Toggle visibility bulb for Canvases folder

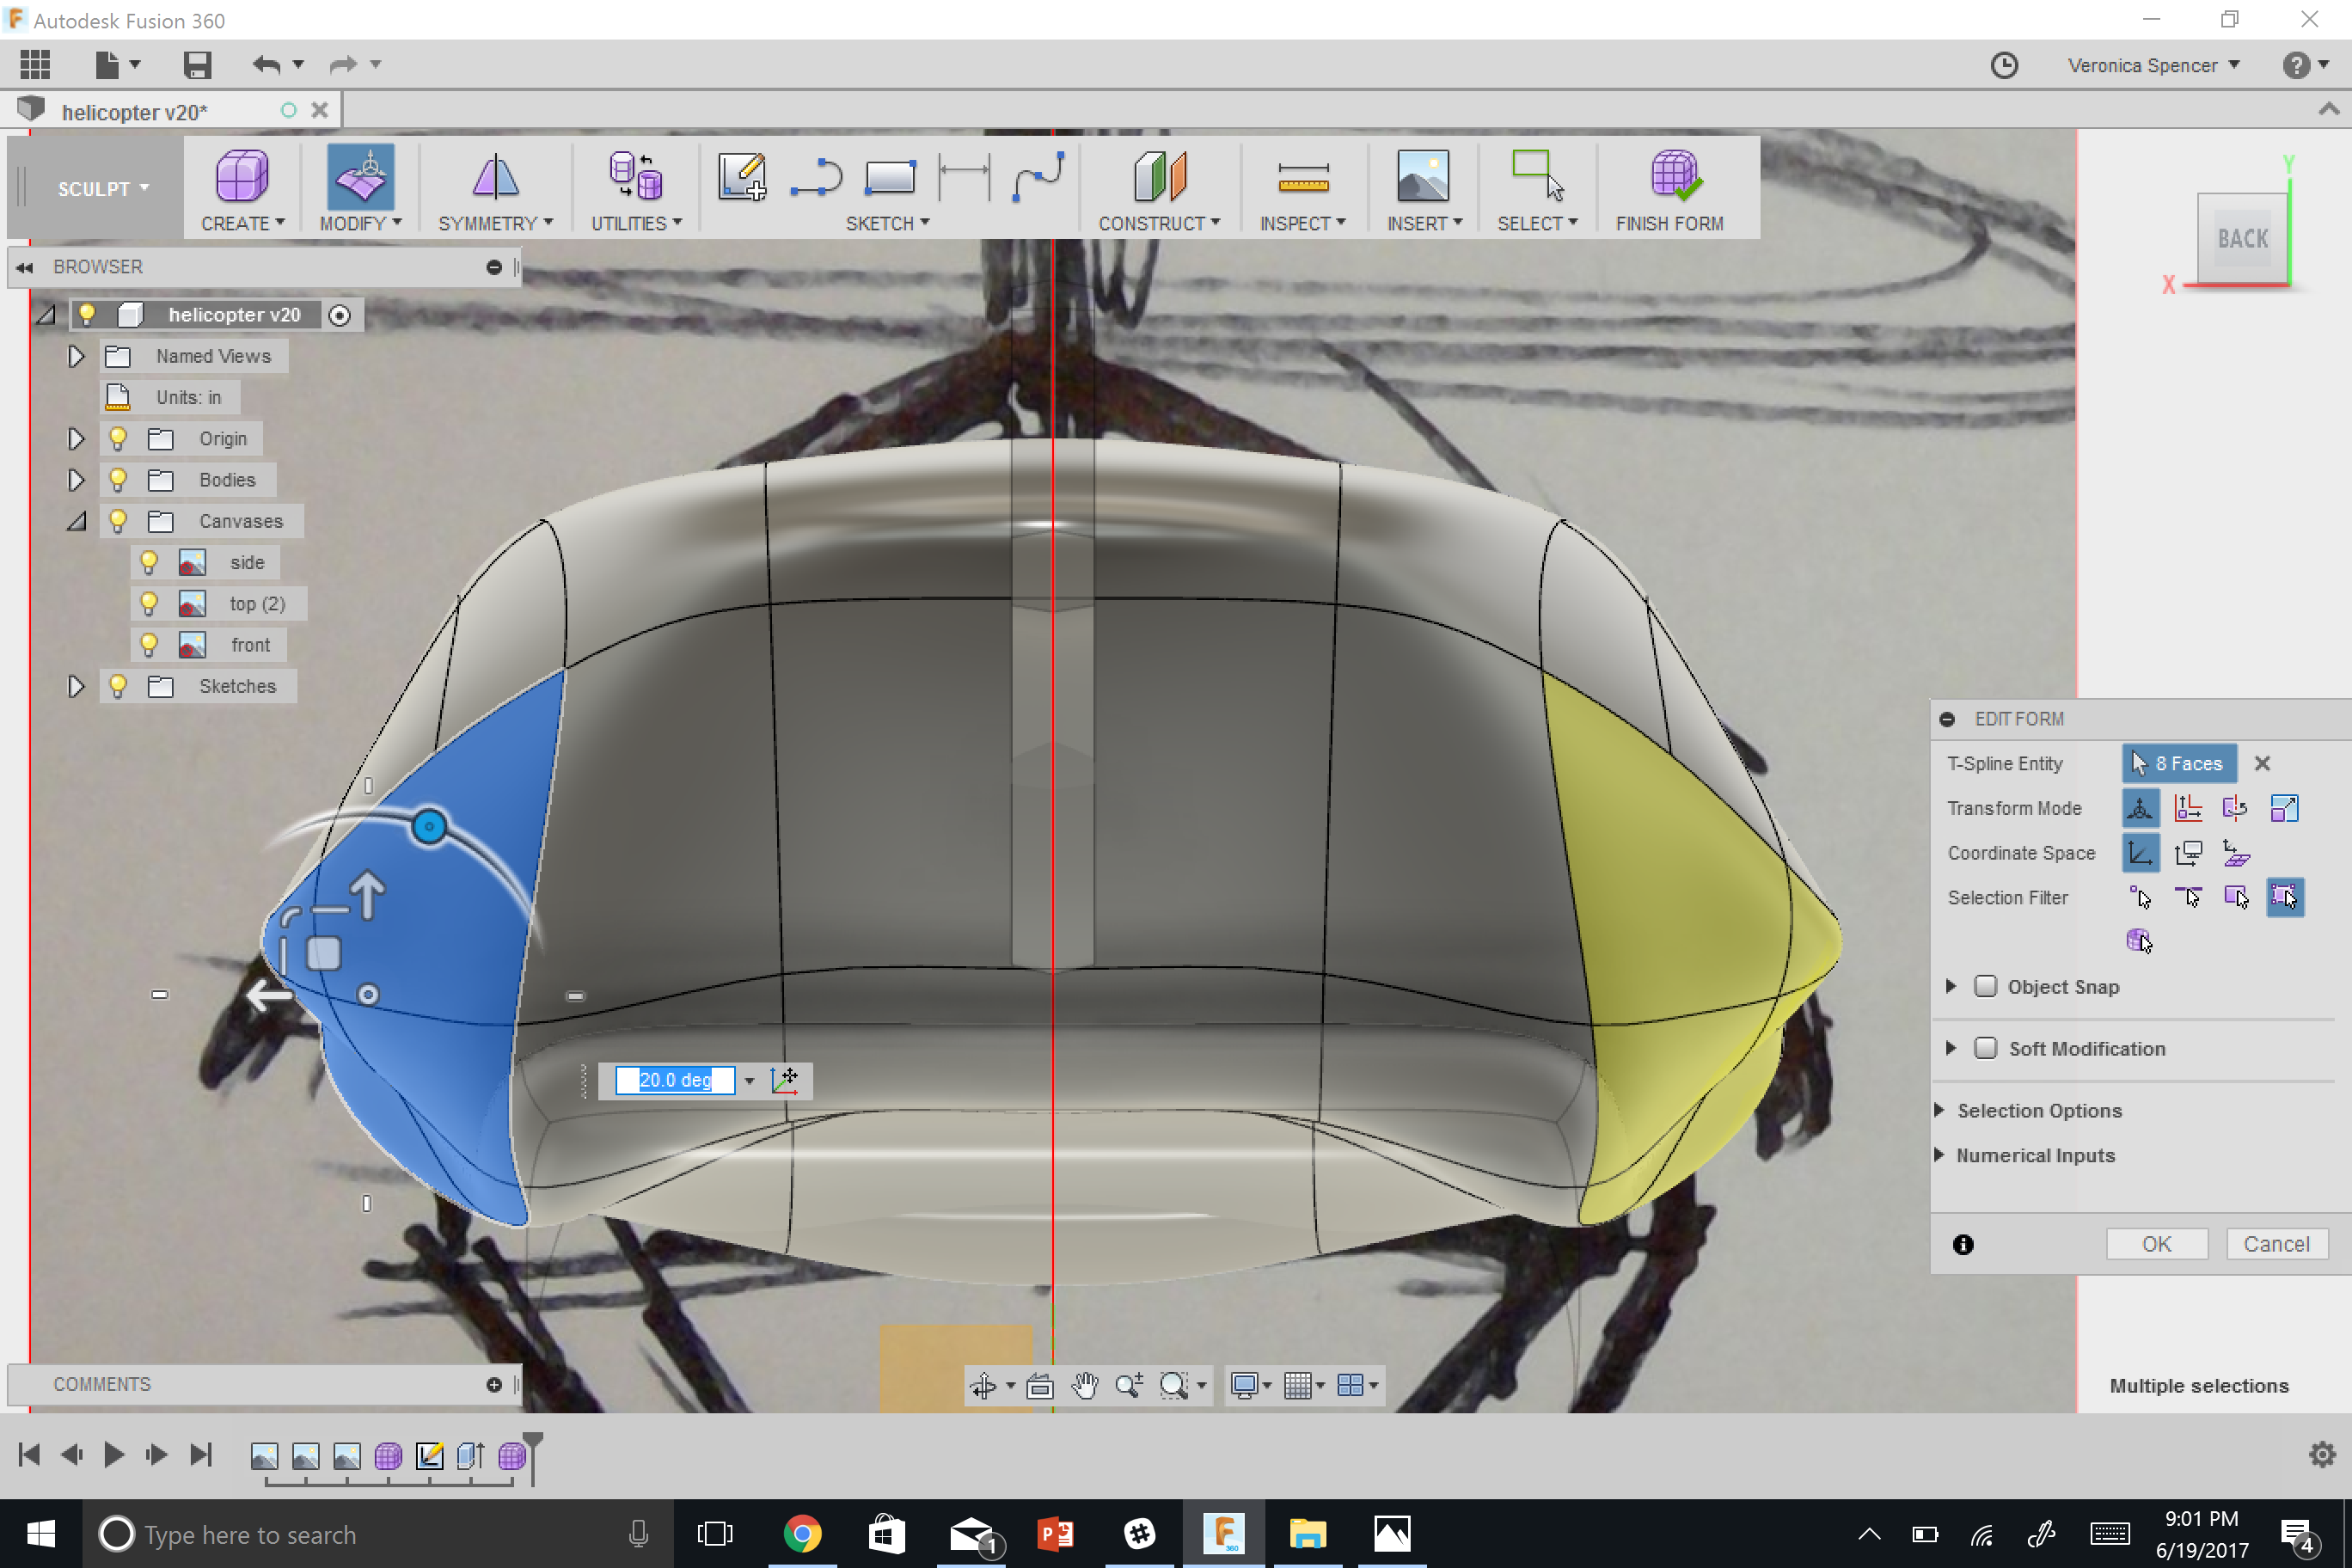point(118,520)
